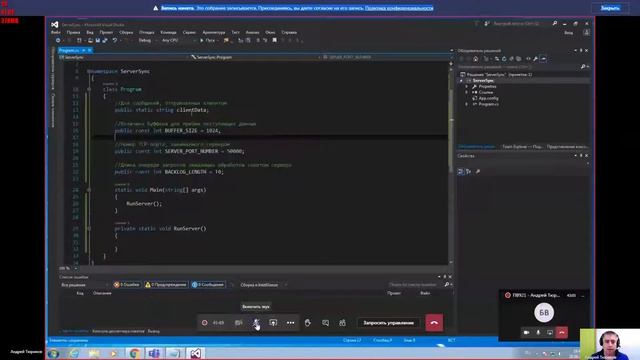The height and width of the screenshot is (360, 640).
Task: Select the Categorized view icon in Properties panel
Action: (x=460, y=171)
